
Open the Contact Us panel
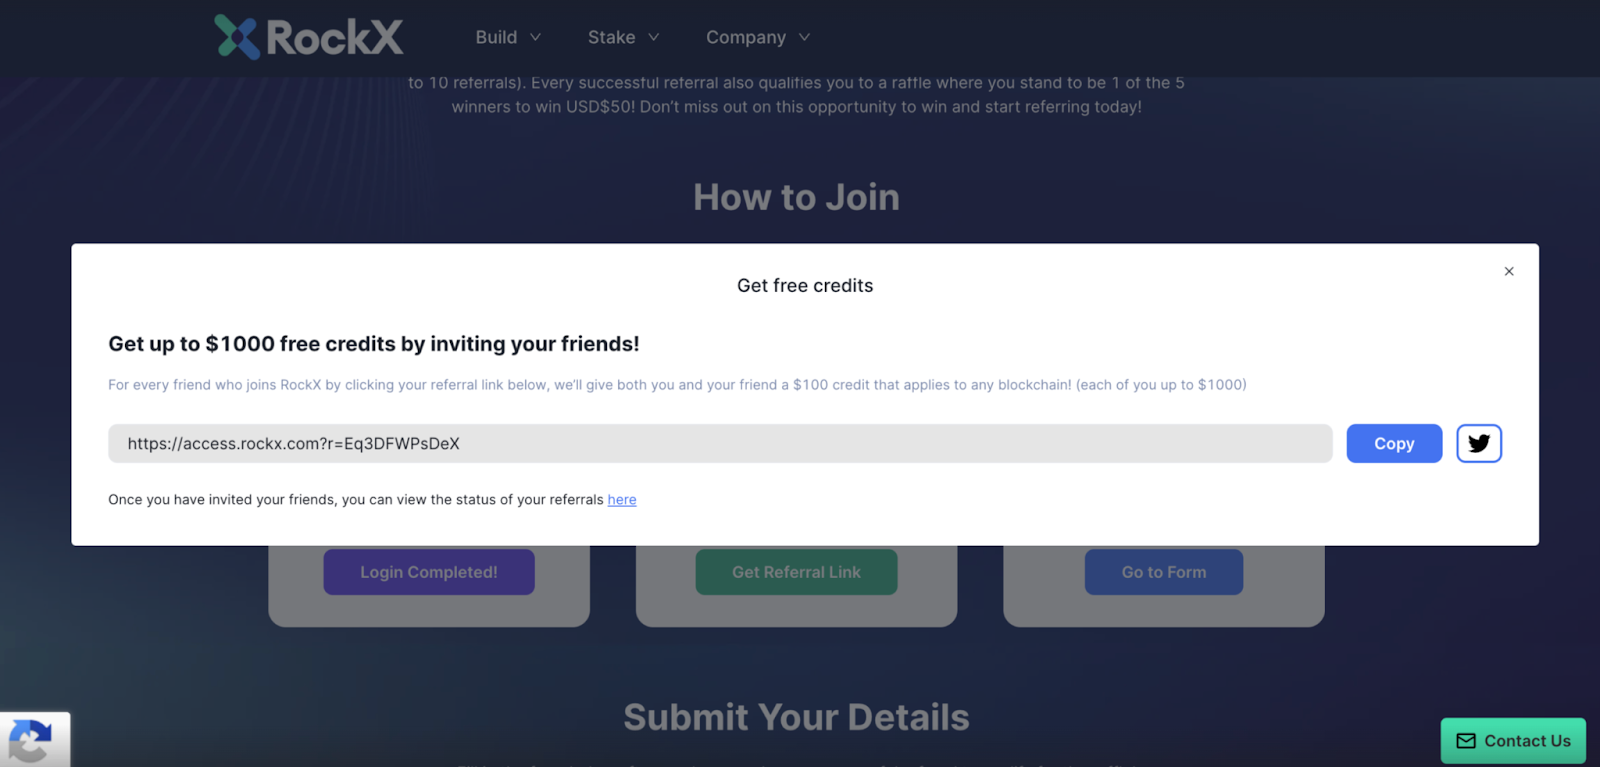[1513, 741]
